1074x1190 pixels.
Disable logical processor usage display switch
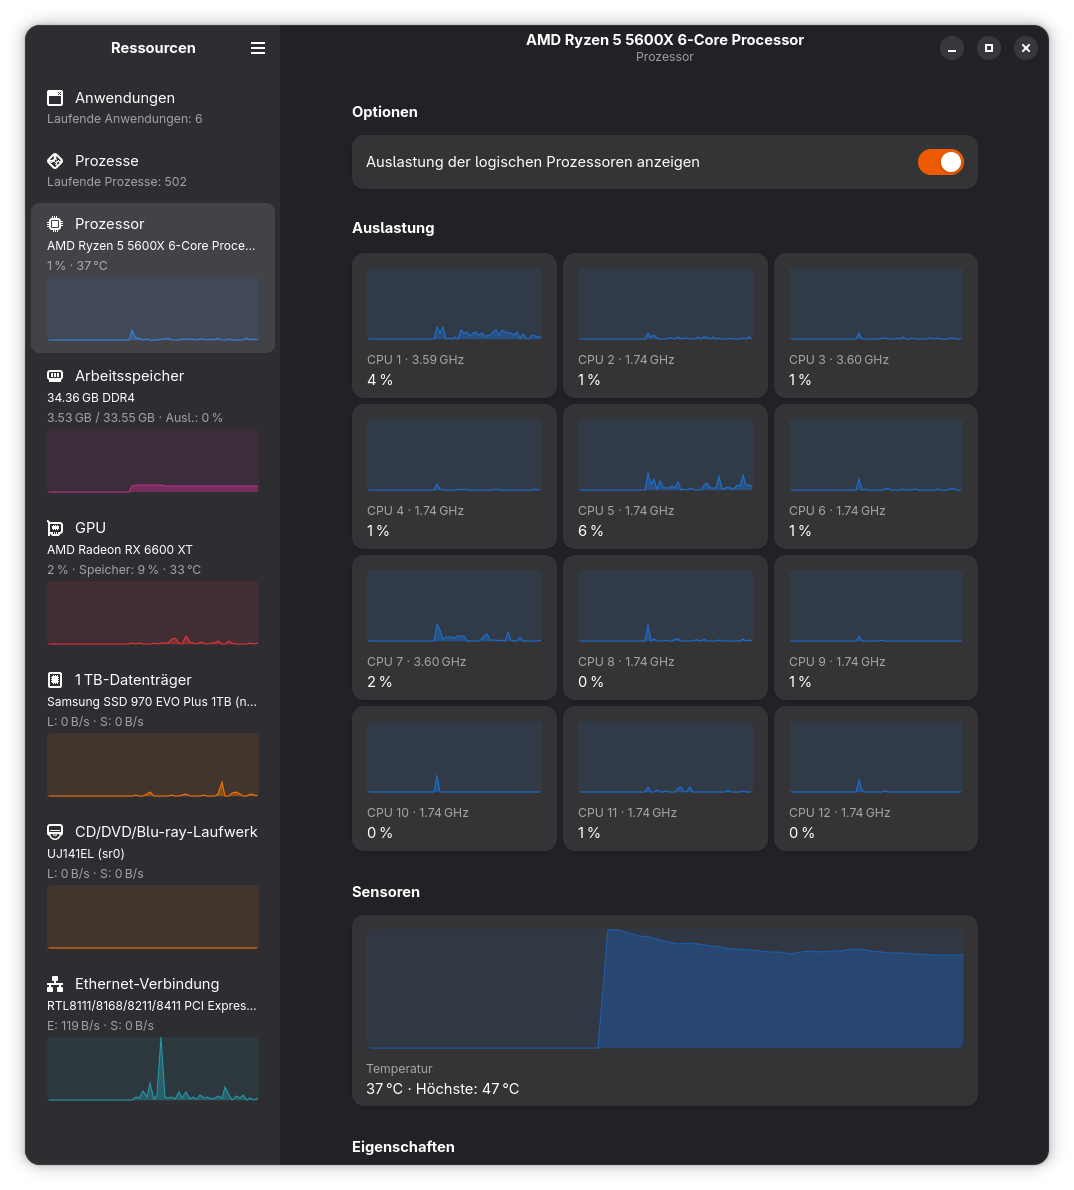940,162
